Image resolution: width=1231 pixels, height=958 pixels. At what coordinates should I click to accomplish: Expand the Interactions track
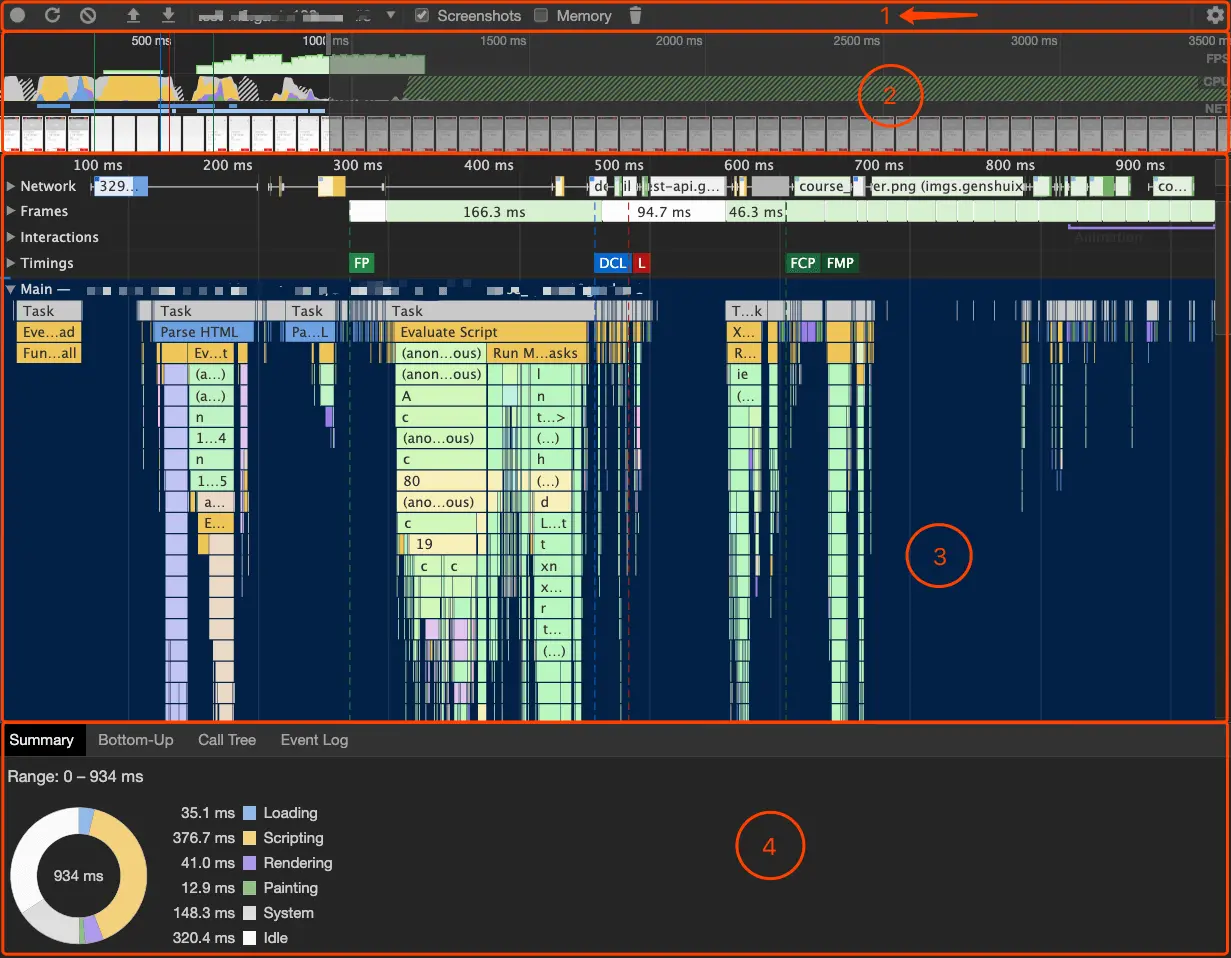tap(12, 237)
